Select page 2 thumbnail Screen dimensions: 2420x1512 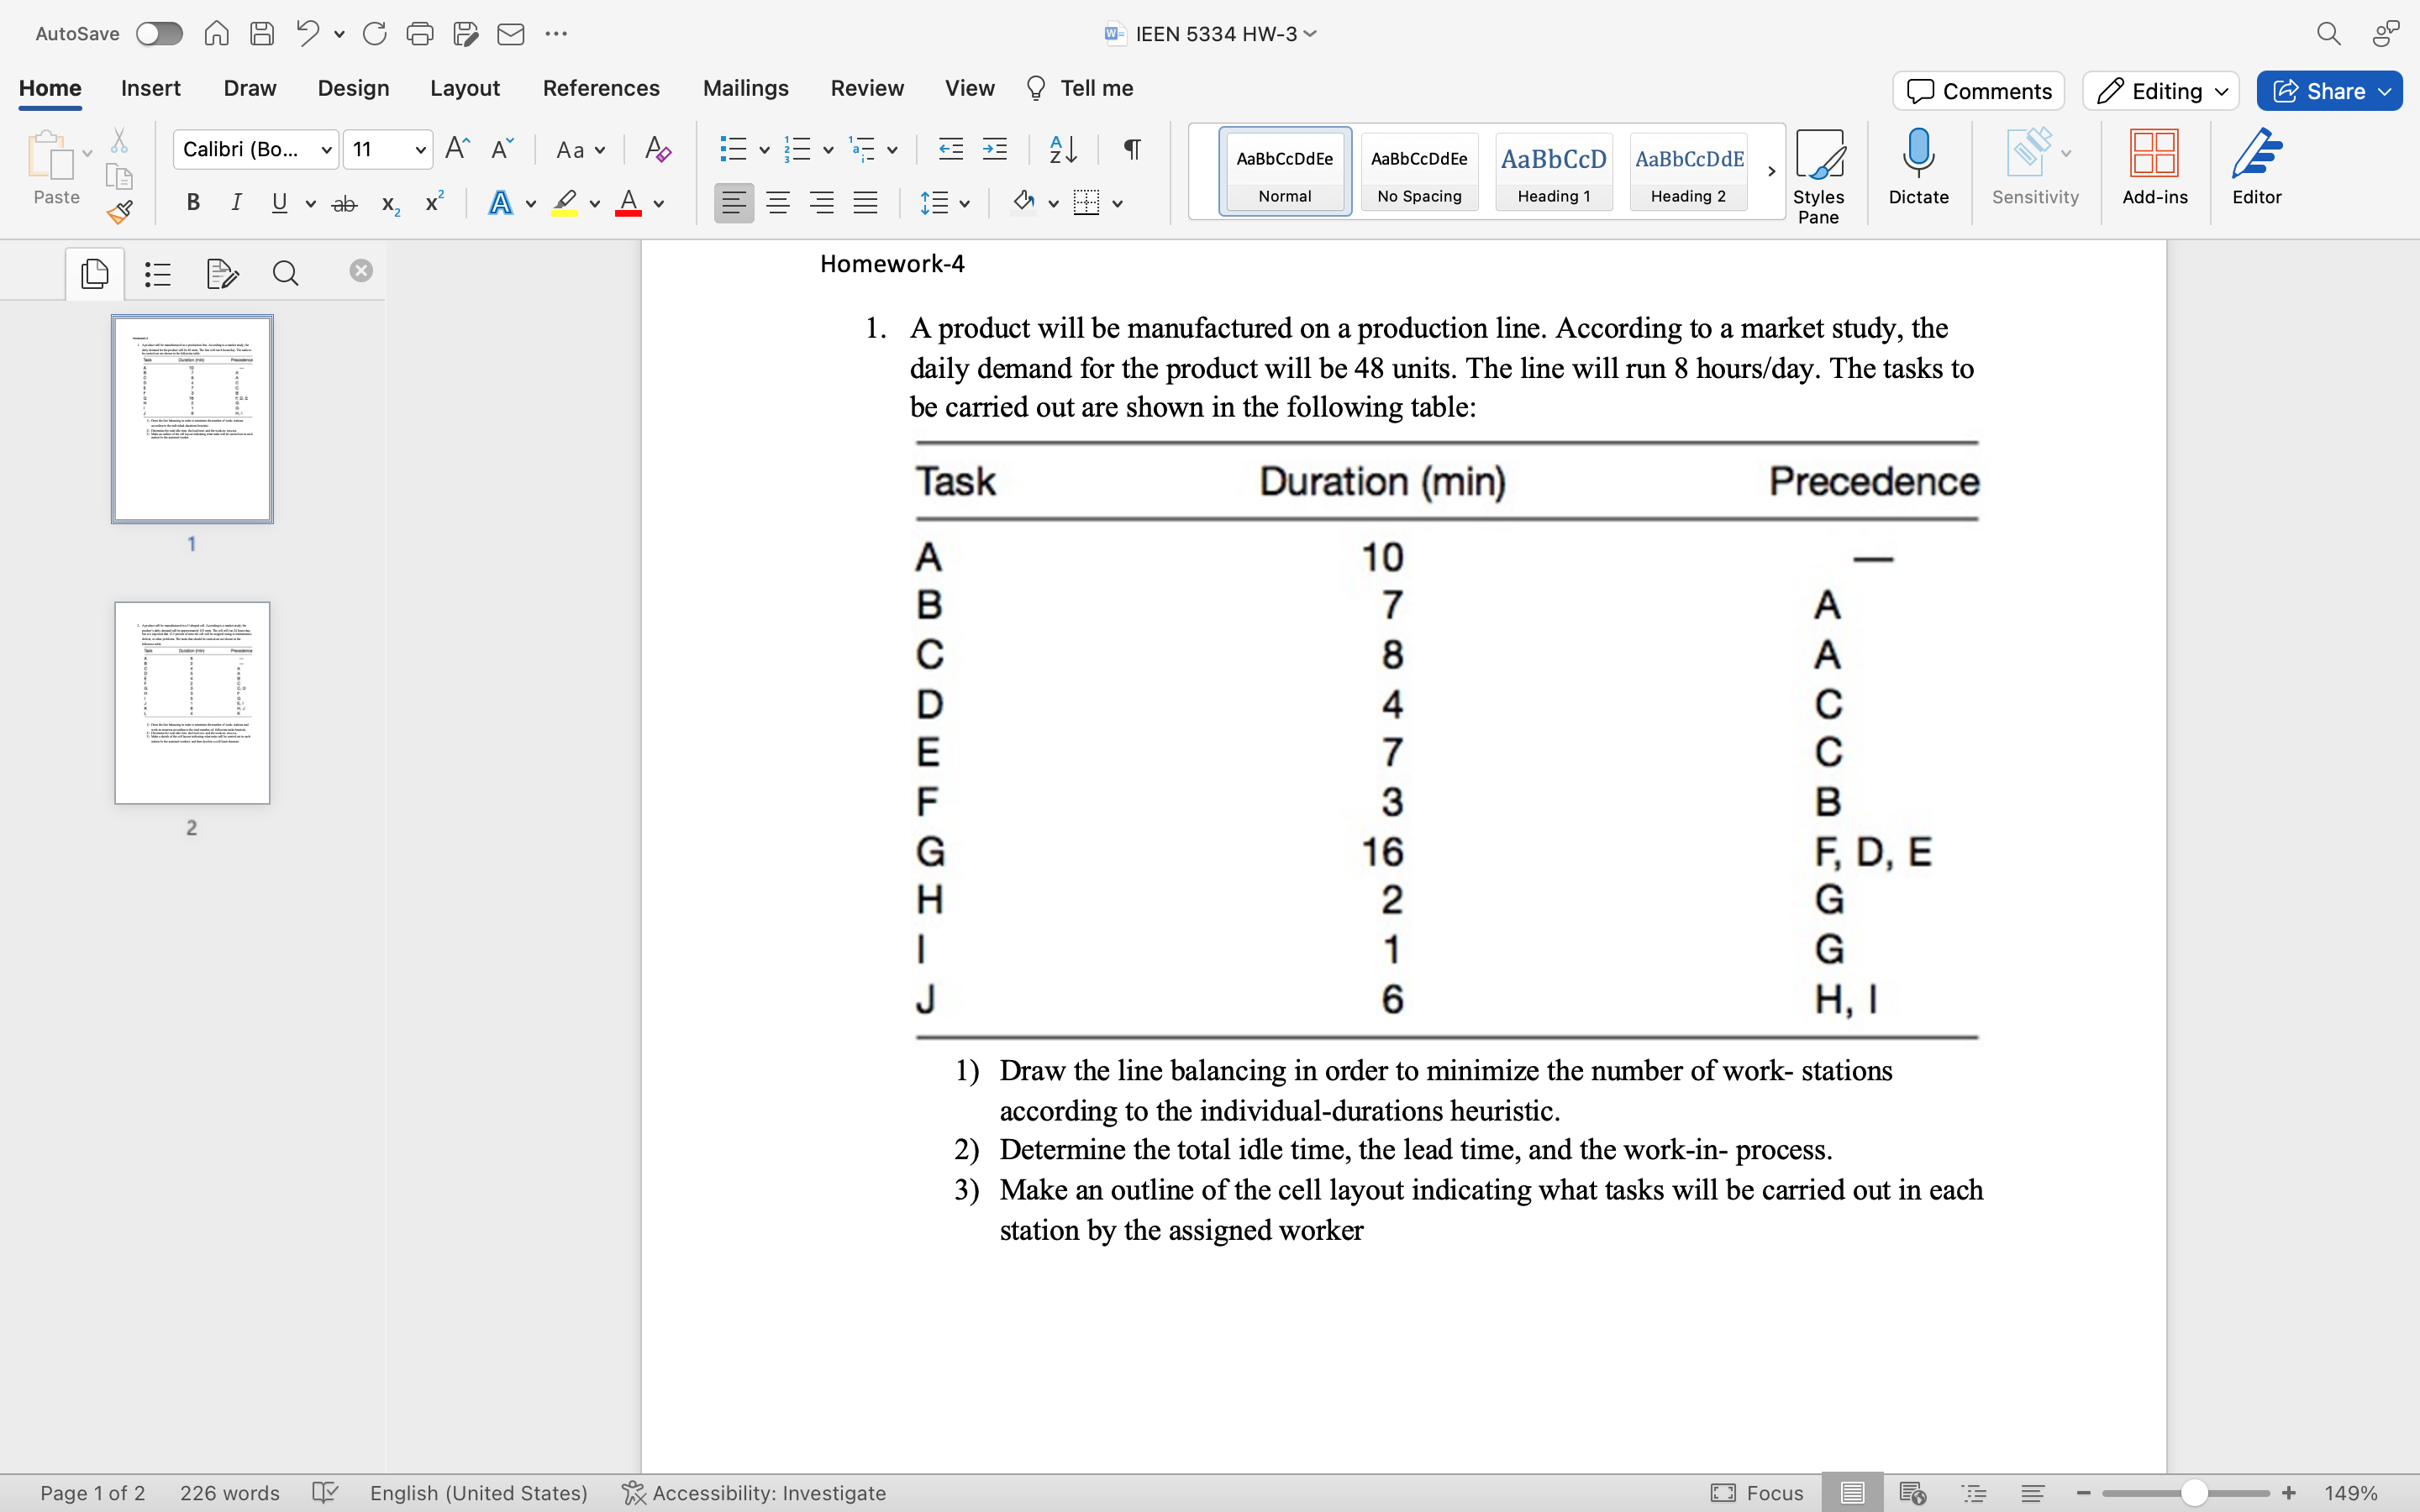pyautogui.click(x=192, y=701)
